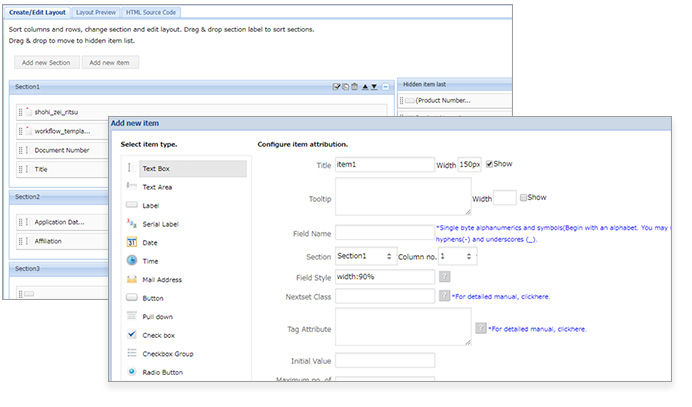Open the Section dropdown showing Section1
This screenshot has width=692, height=407.
click(366, 256)
